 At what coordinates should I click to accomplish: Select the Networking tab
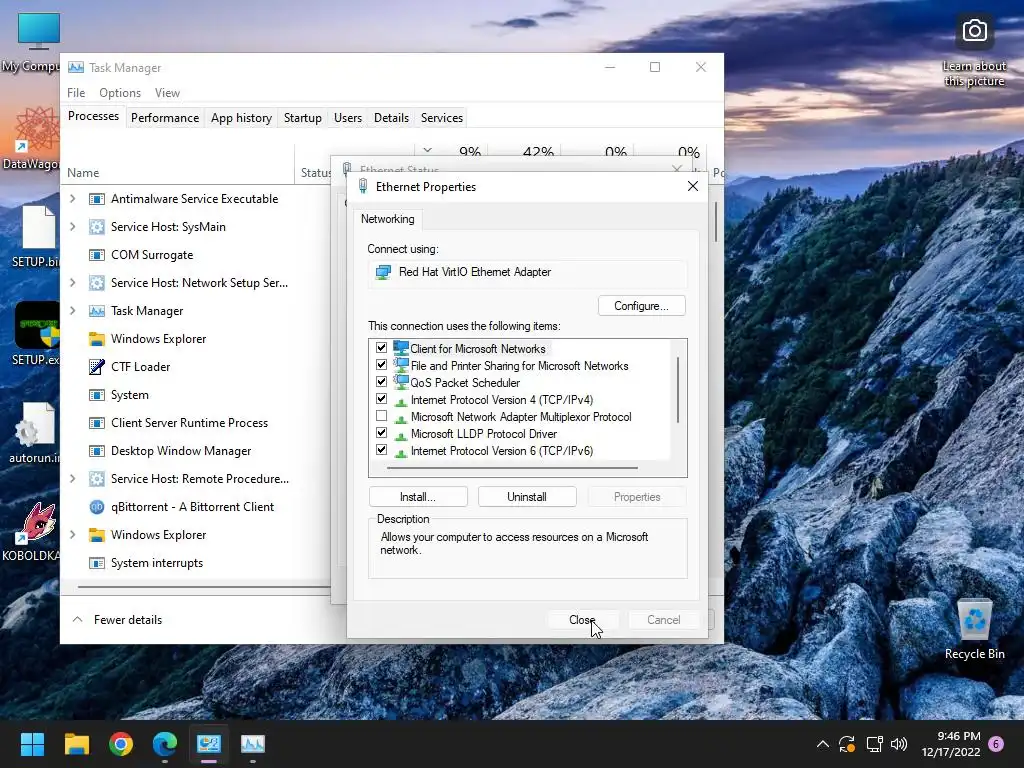point(388,219)
